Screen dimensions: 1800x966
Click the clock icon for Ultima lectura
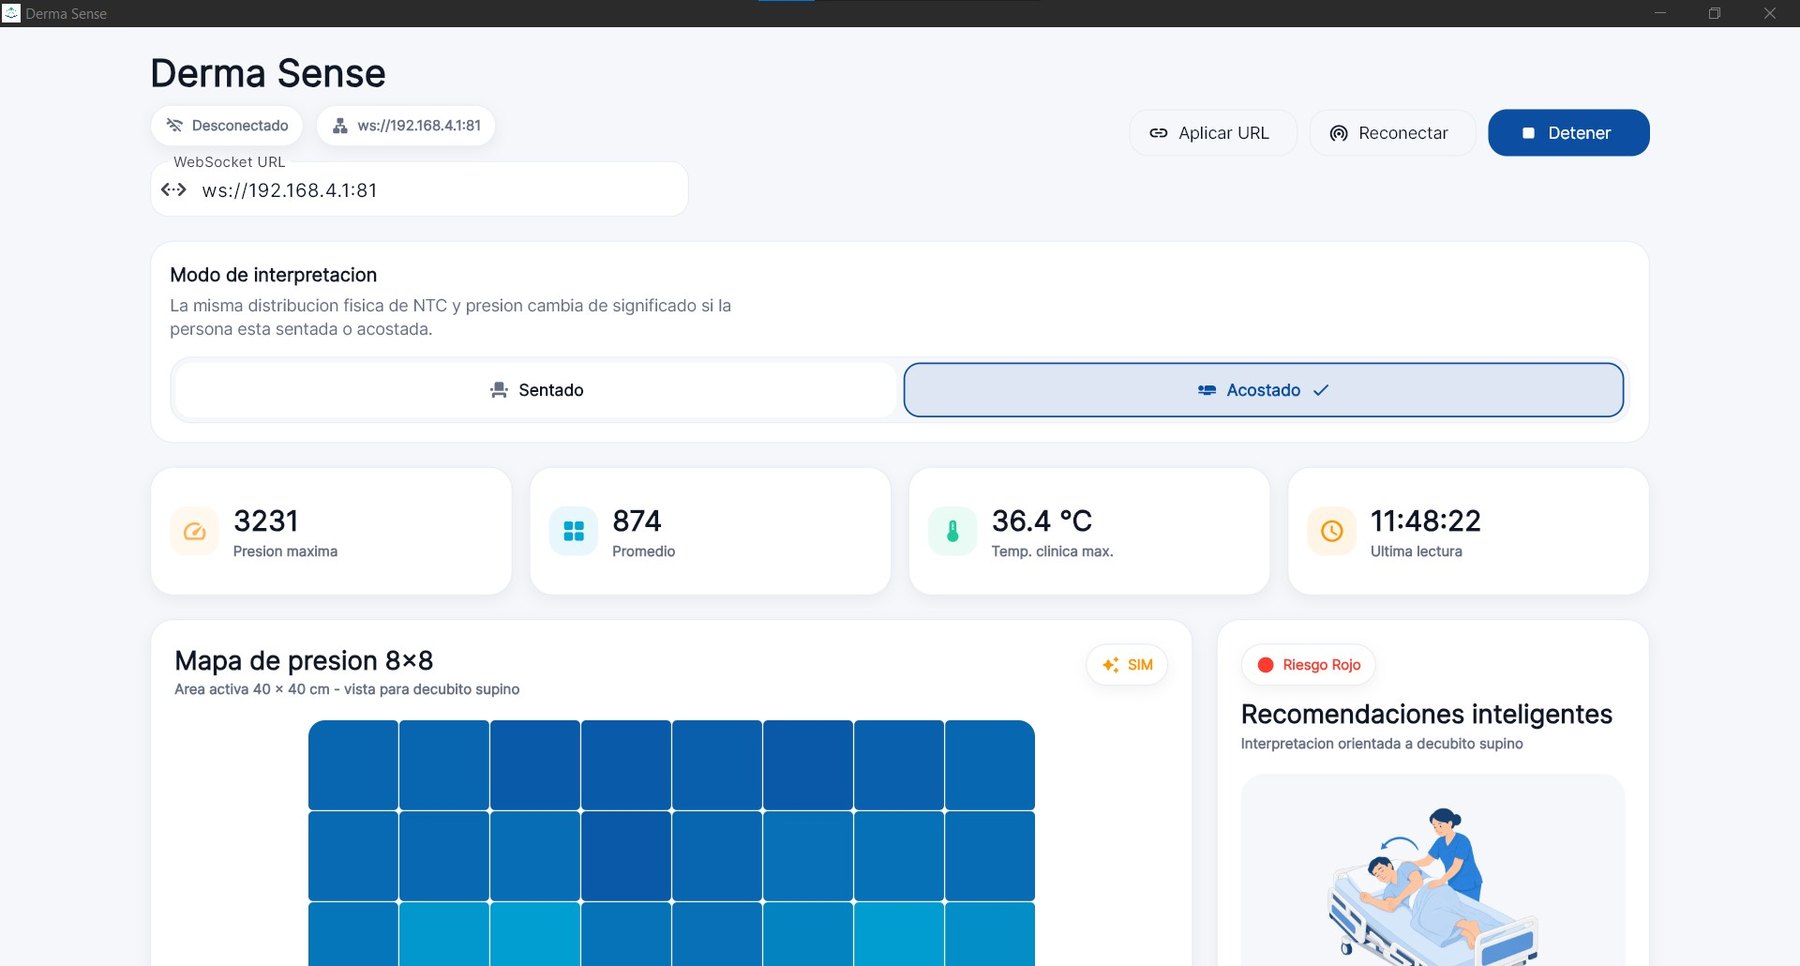tap(1332, 531)
